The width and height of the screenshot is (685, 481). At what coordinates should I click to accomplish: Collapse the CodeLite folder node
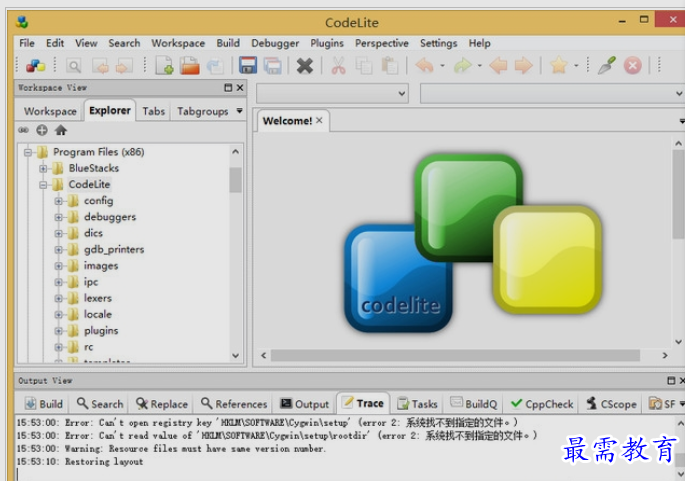43,185
